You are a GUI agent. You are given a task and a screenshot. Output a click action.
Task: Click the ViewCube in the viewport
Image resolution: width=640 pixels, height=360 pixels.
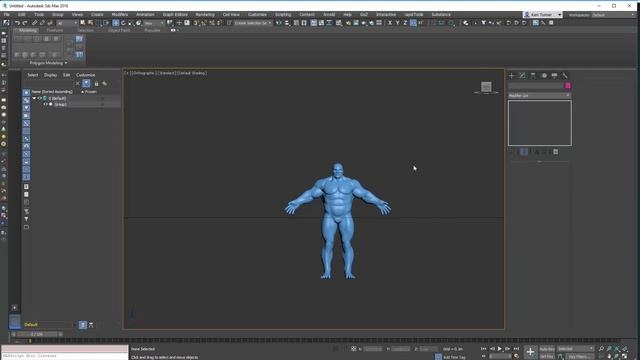point(486,87)
